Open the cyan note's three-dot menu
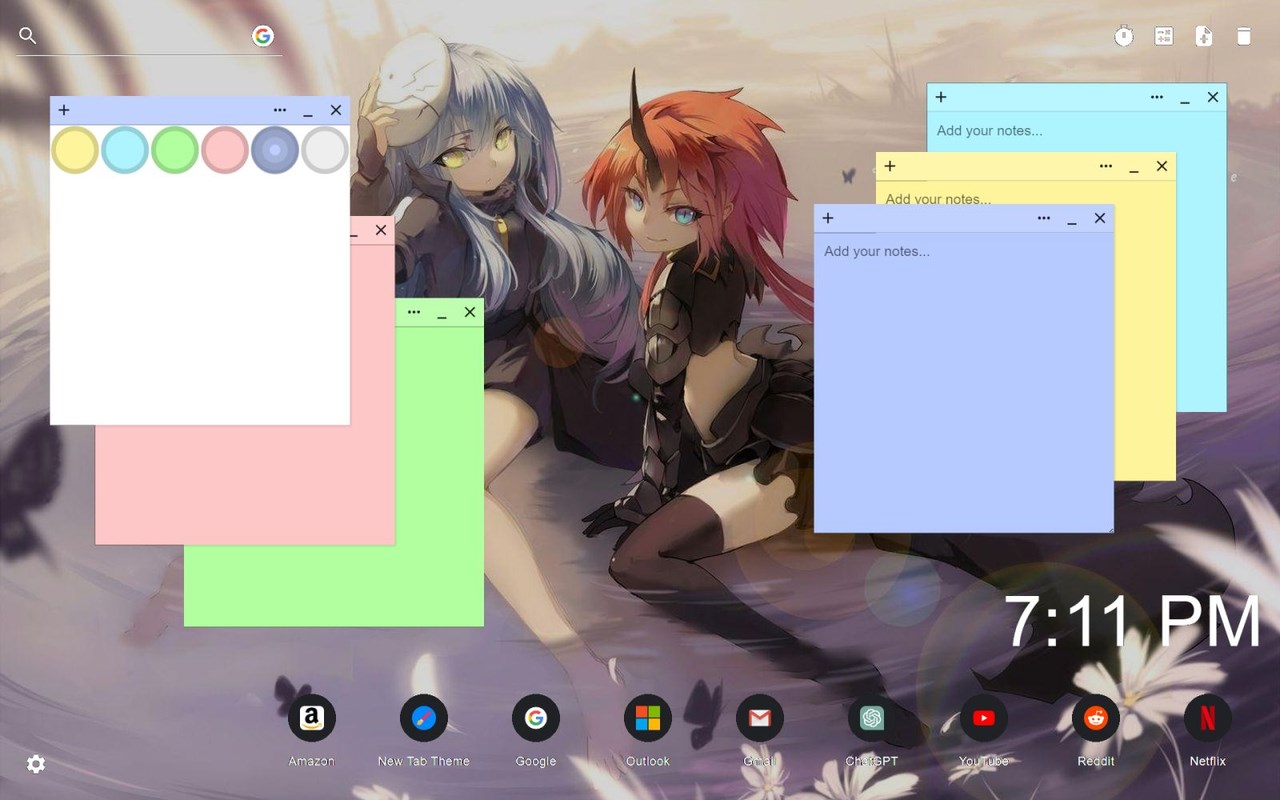 point(1157,97)
